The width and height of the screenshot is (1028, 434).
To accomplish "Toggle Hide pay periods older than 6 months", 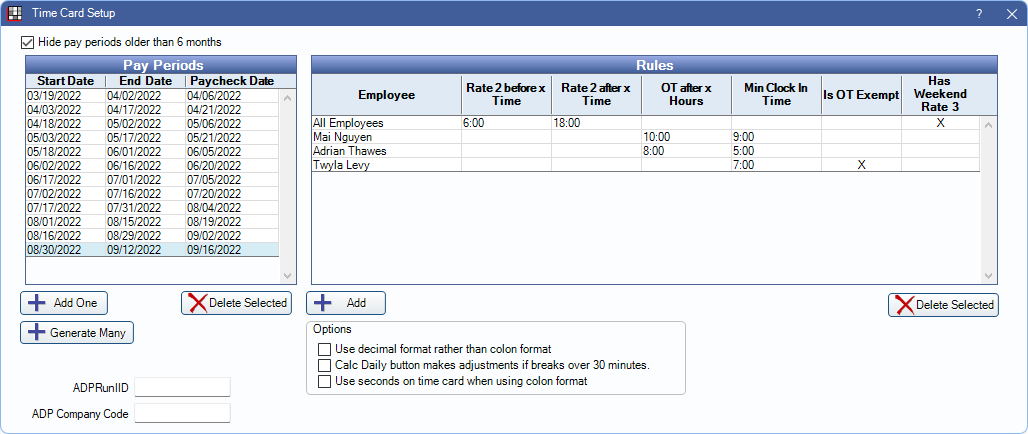I will coord(27,42).
